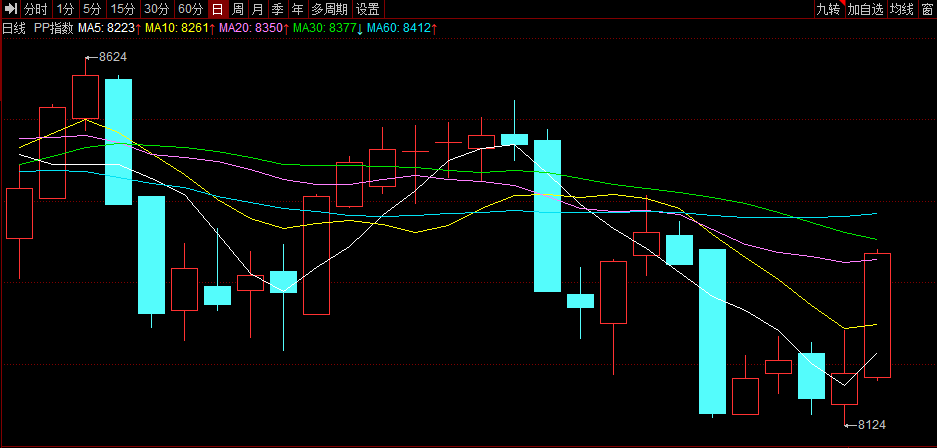Click the MA30: 8377 indicator value

click(328, 27)
